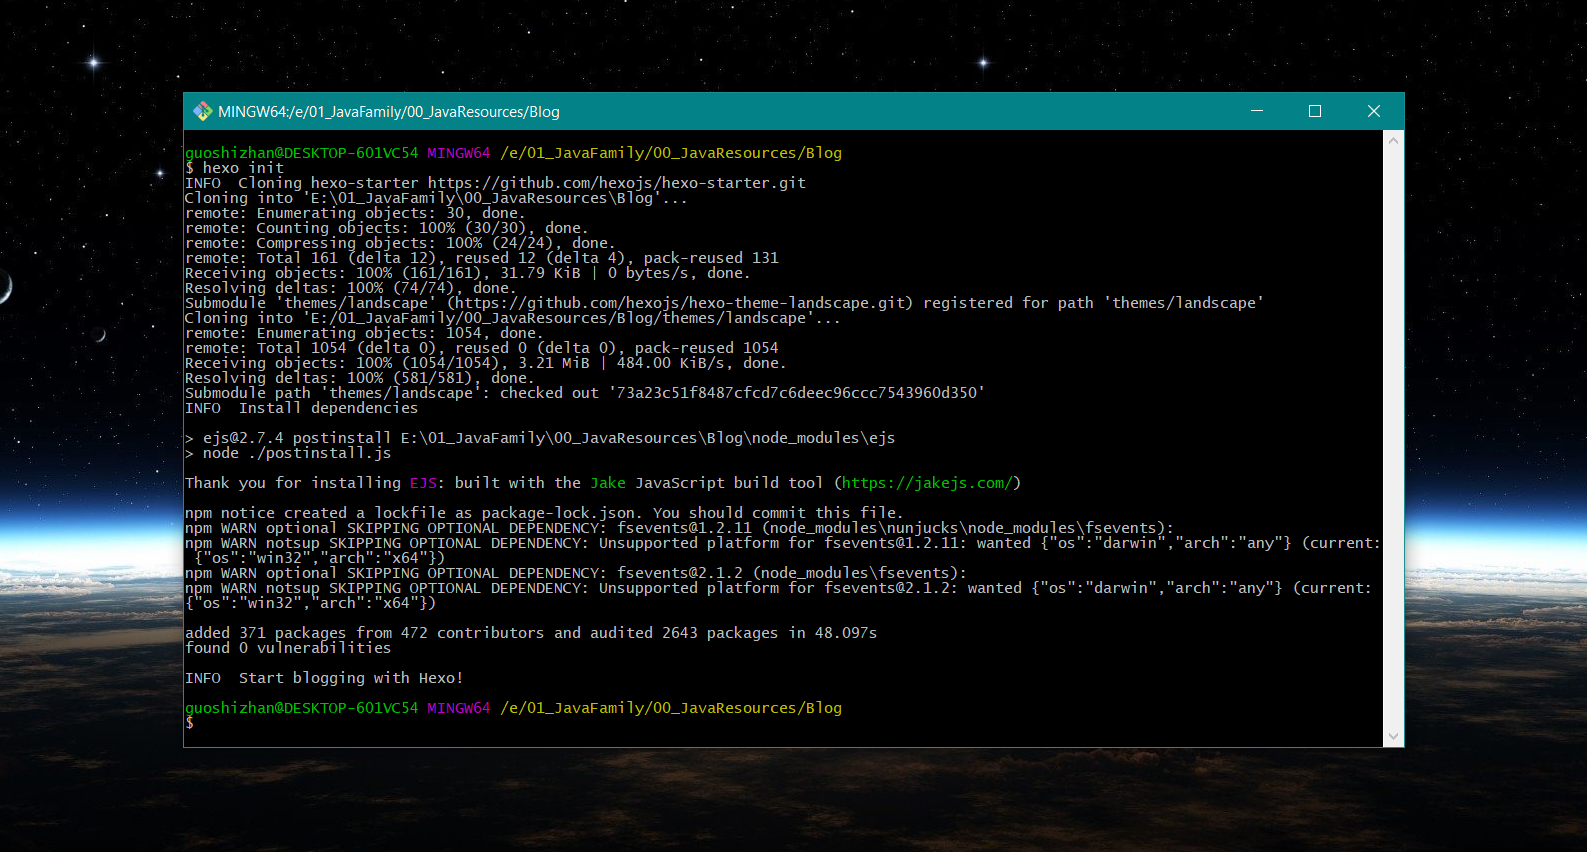1587x852 pixels.
Task: Close the MINGW64 terminal window
Action: tap(1373, 111)
